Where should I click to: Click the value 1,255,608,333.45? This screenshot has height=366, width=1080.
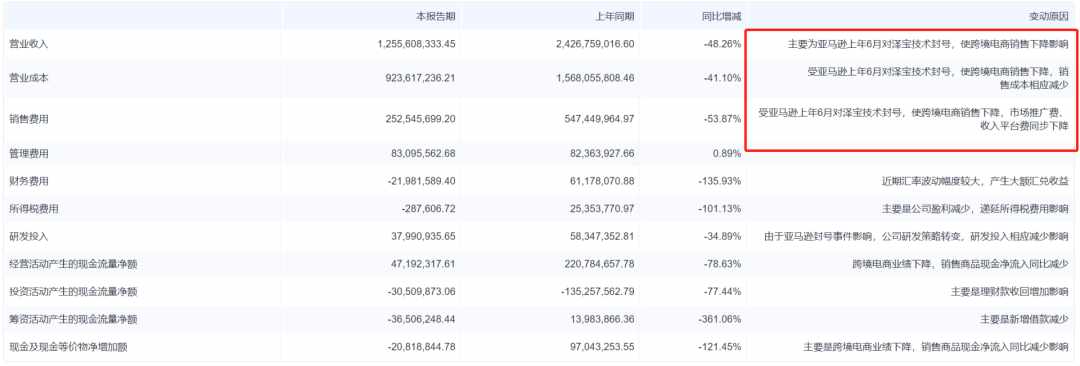[x=417, y=43]
